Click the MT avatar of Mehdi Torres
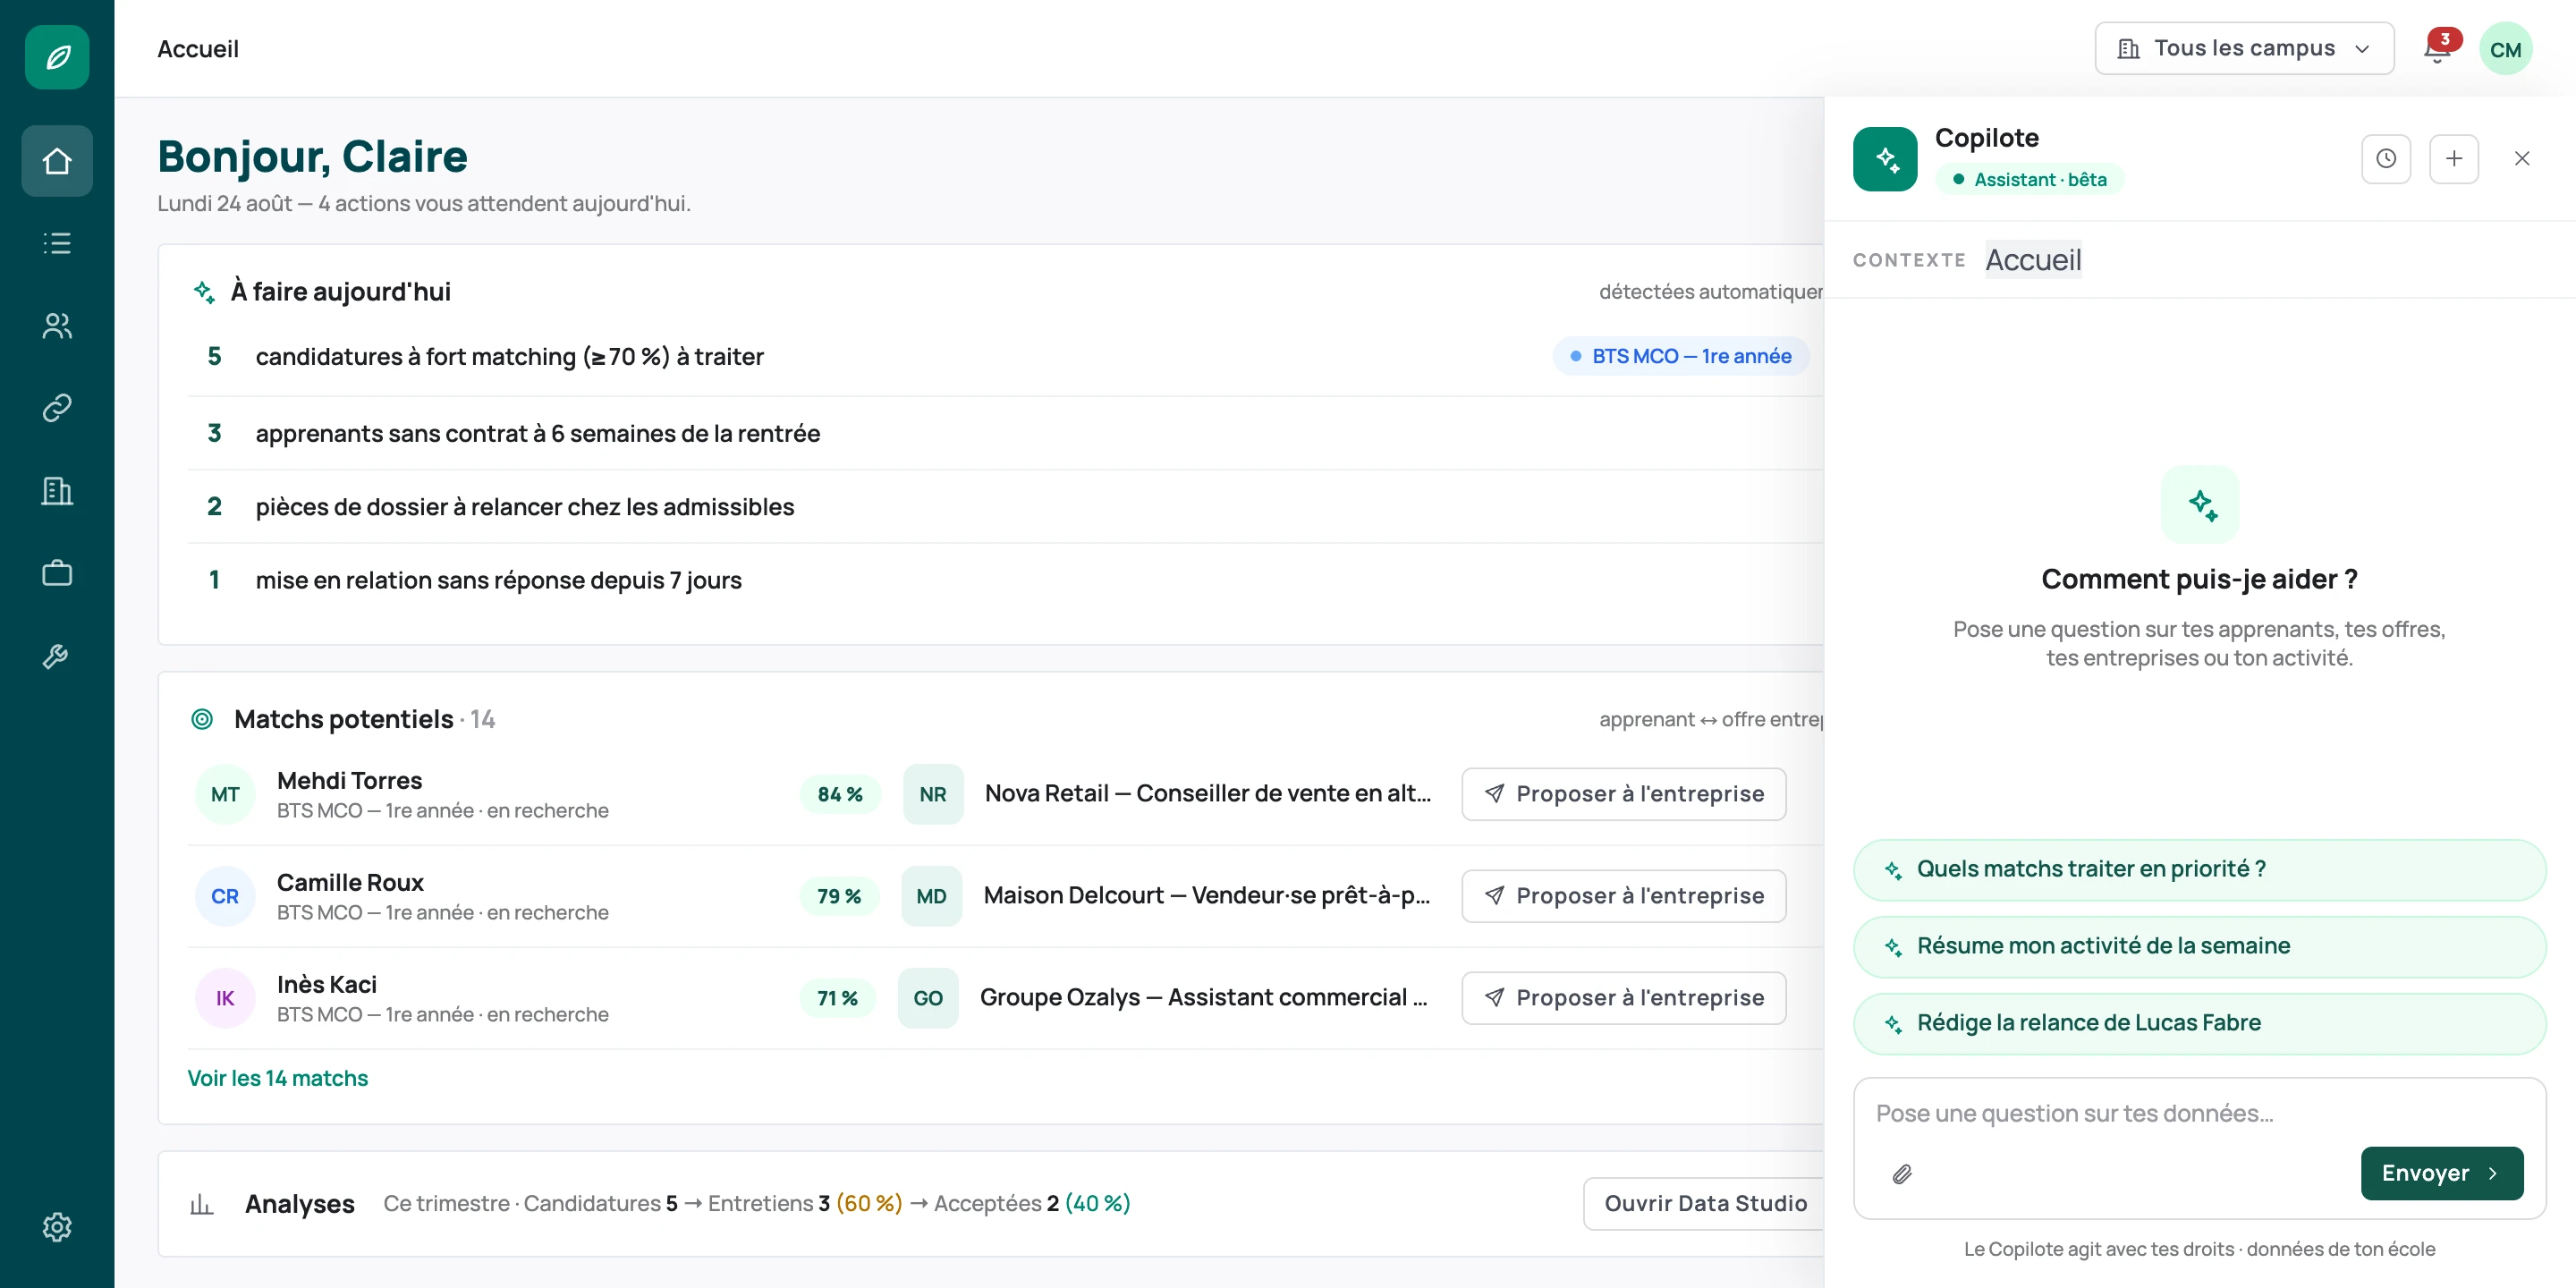Viewport: 2576px width, 1288px height. (x=225, y=794)
